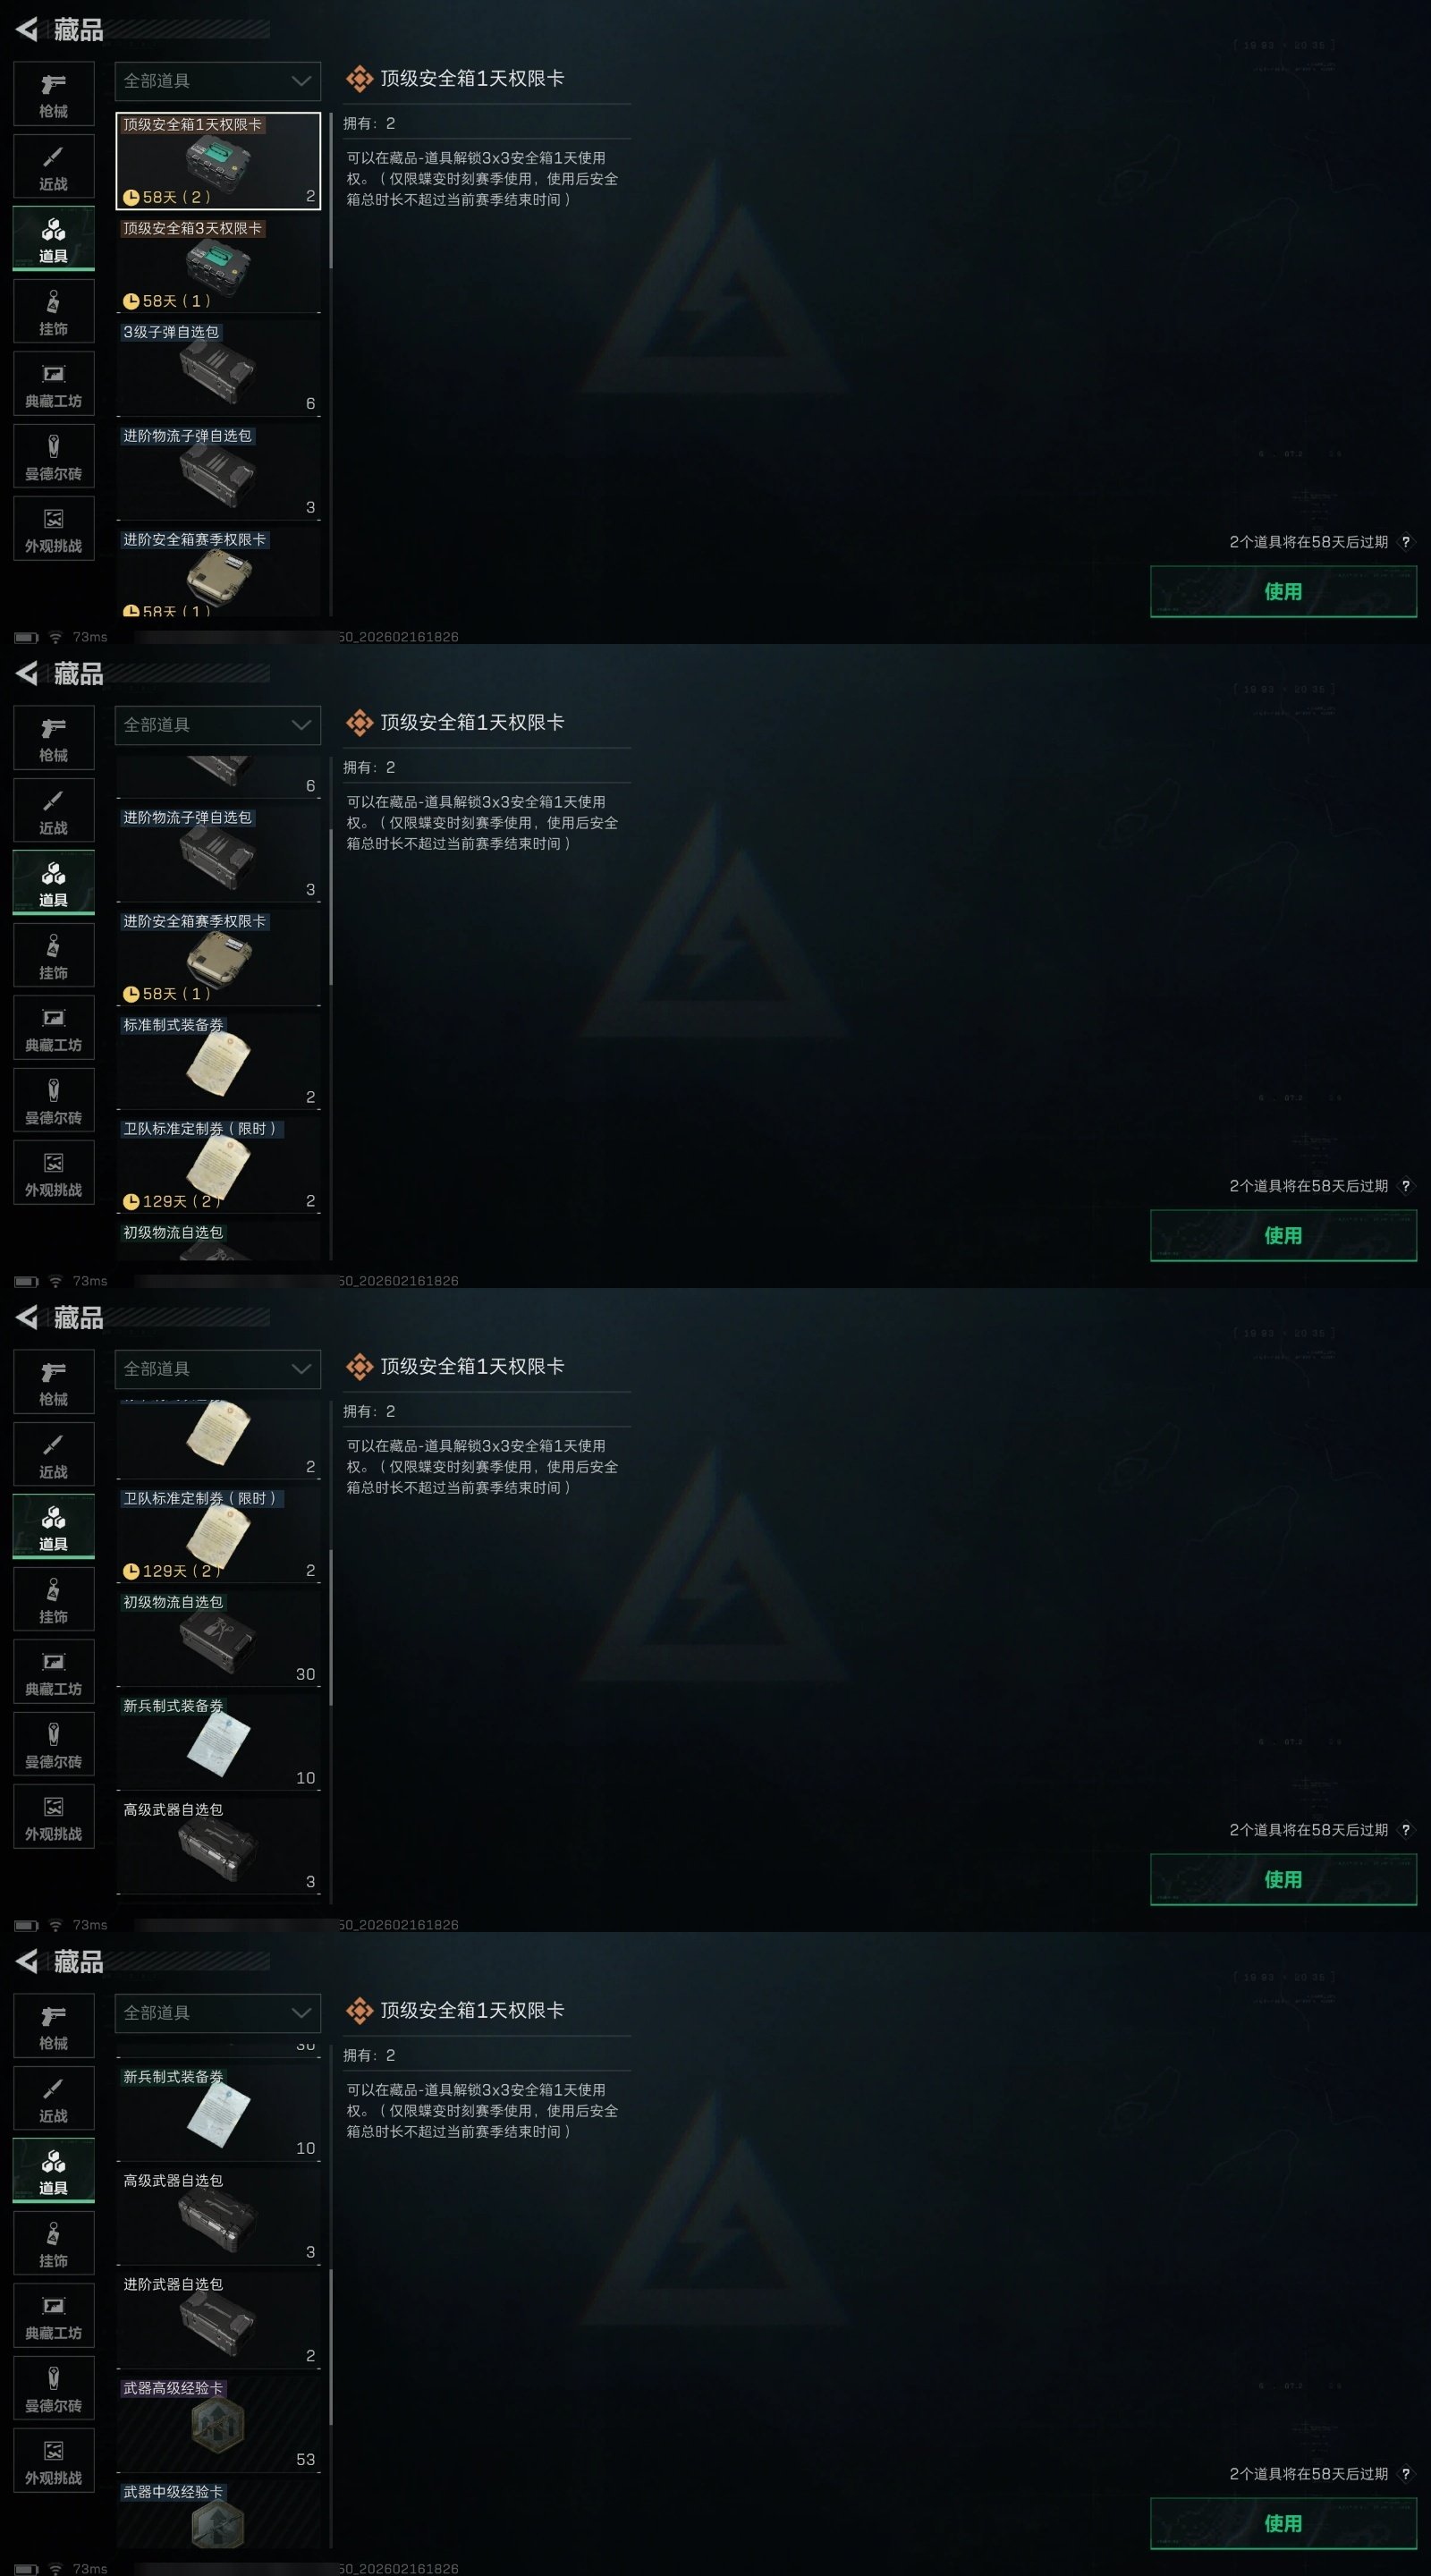The image size is (1431, 2576).
Task: Open 曼德尔砖 category beside the 武器高级经验卡 list
Action: coord(54,2388)
